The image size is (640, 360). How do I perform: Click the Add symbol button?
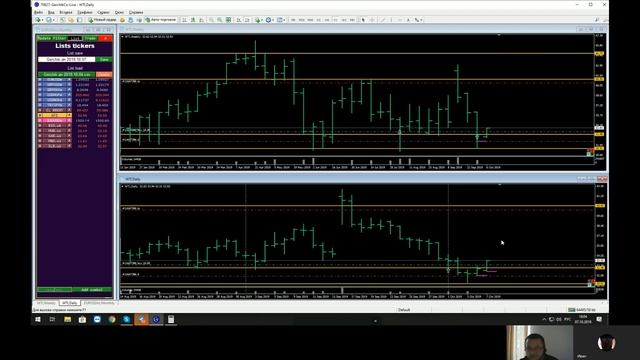tap(92, 290)
